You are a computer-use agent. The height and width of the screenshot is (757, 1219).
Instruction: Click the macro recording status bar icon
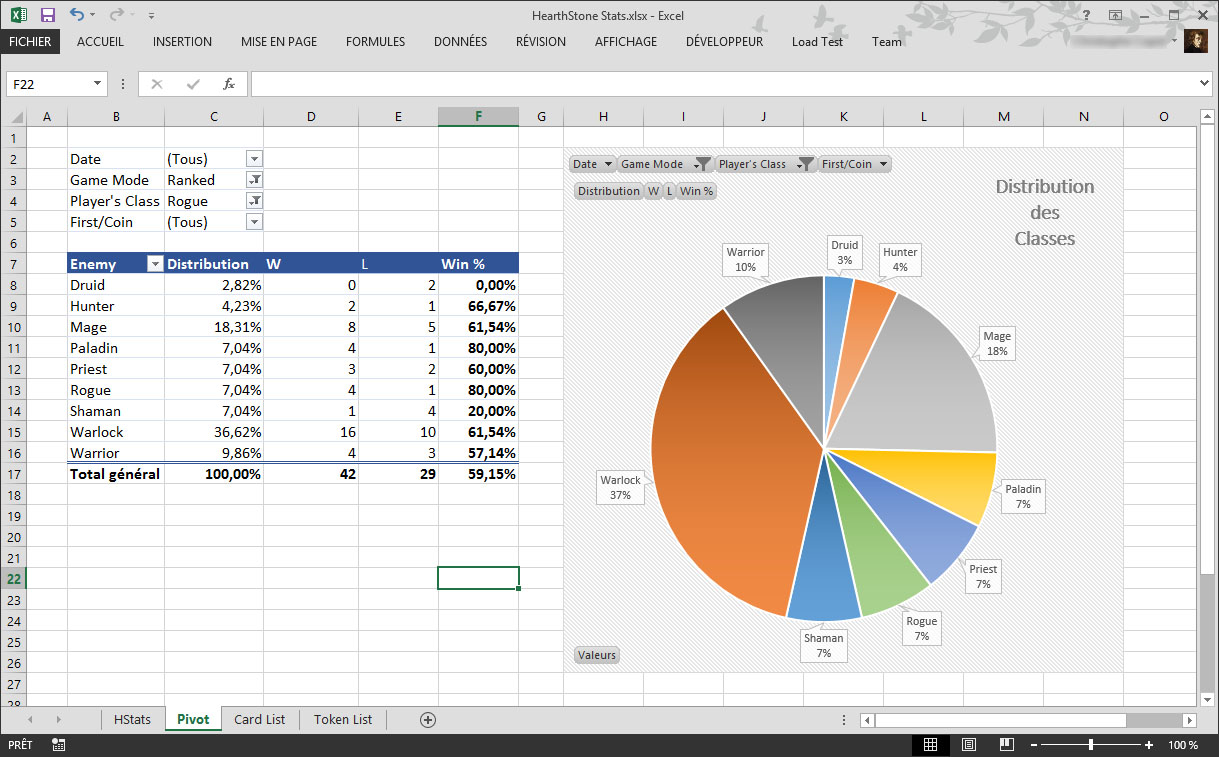click(58, 745)
